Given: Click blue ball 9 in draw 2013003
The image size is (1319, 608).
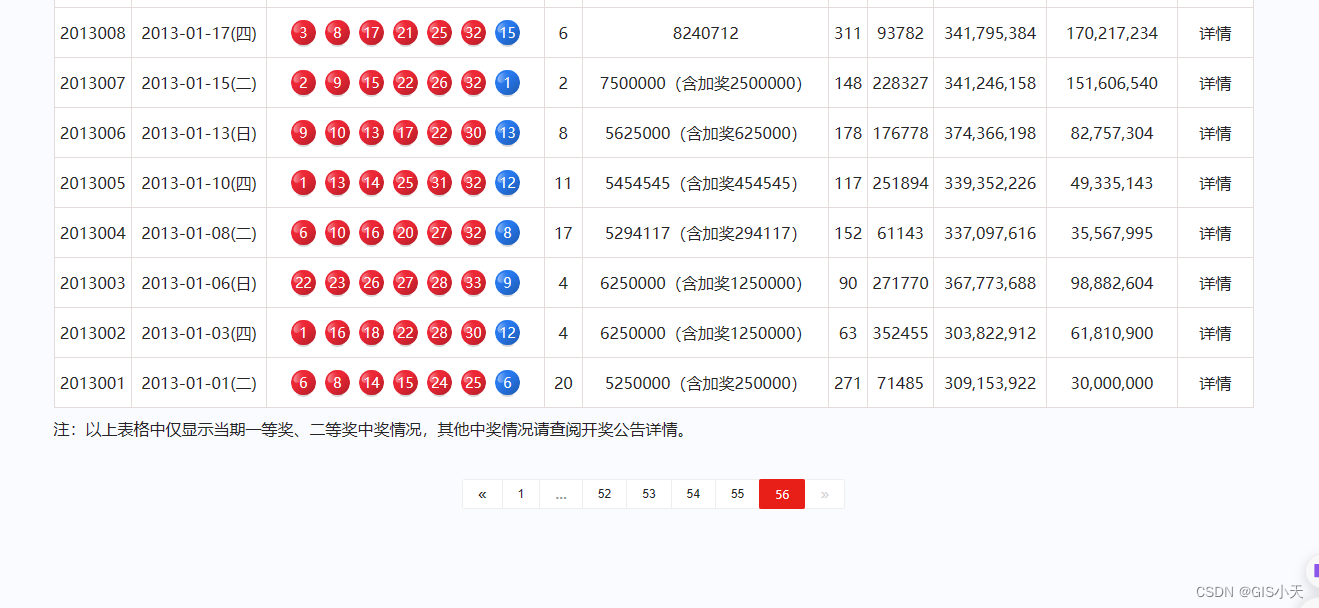Looking at the screenshot, I should click(507, 283).
